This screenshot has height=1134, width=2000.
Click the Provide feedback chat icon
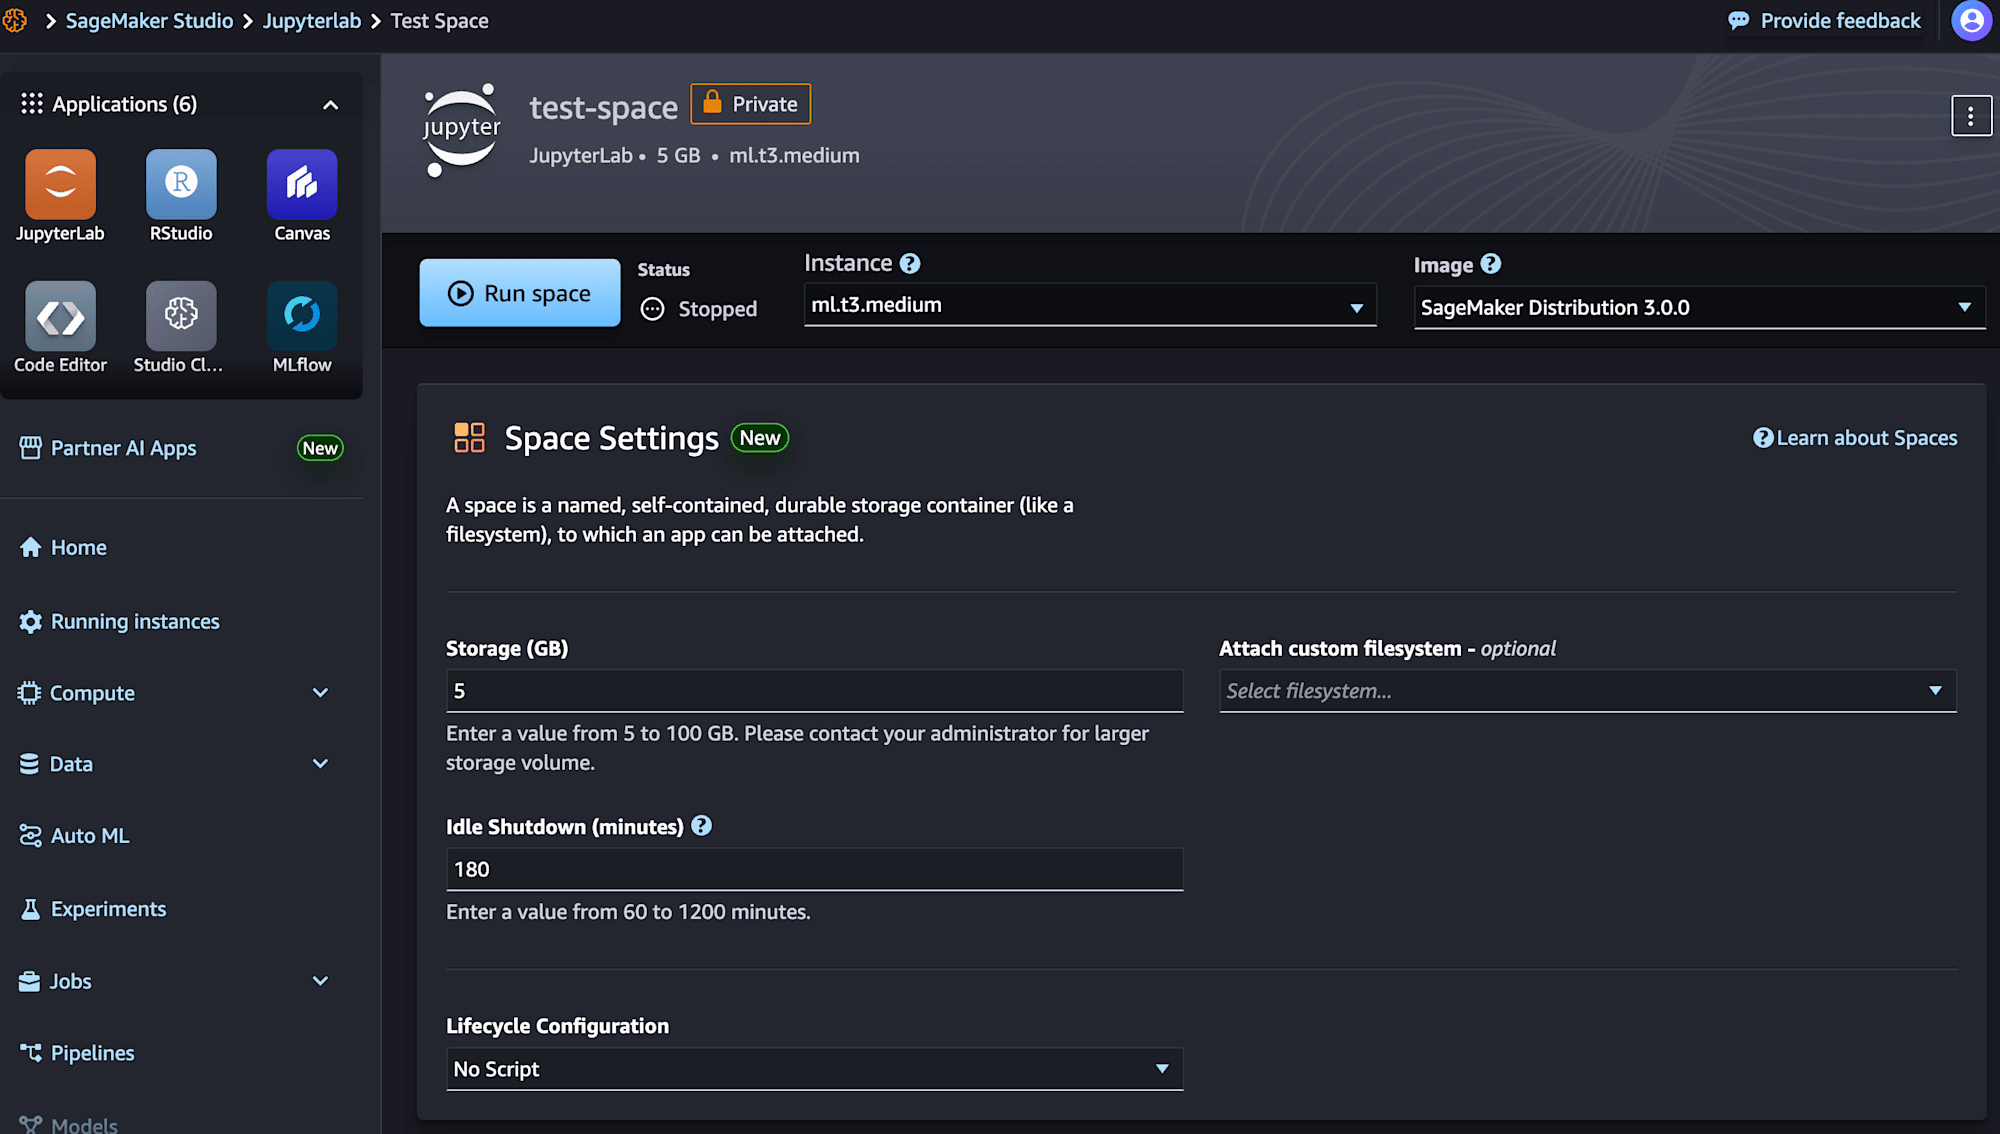(1739, 21)
